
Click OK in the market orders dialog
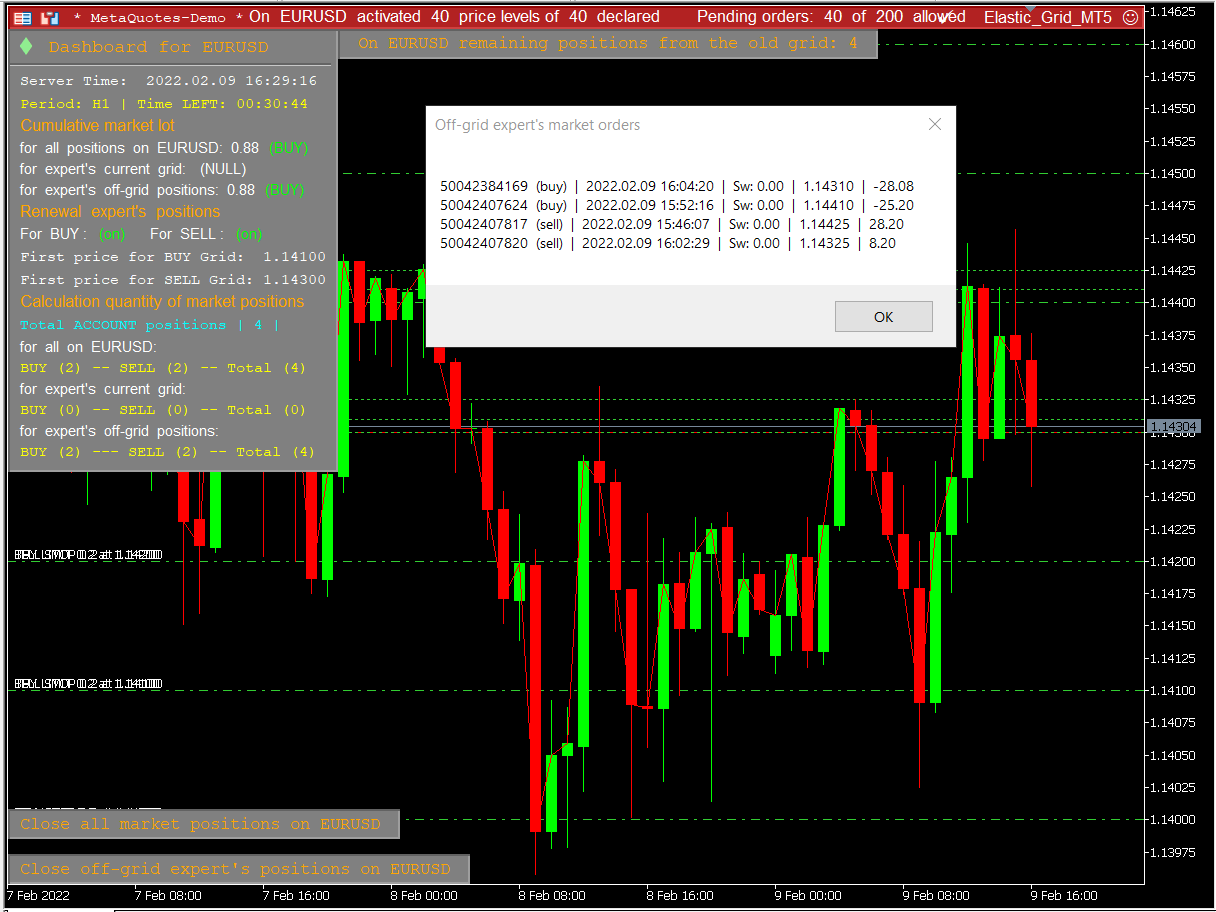point(883,317)
